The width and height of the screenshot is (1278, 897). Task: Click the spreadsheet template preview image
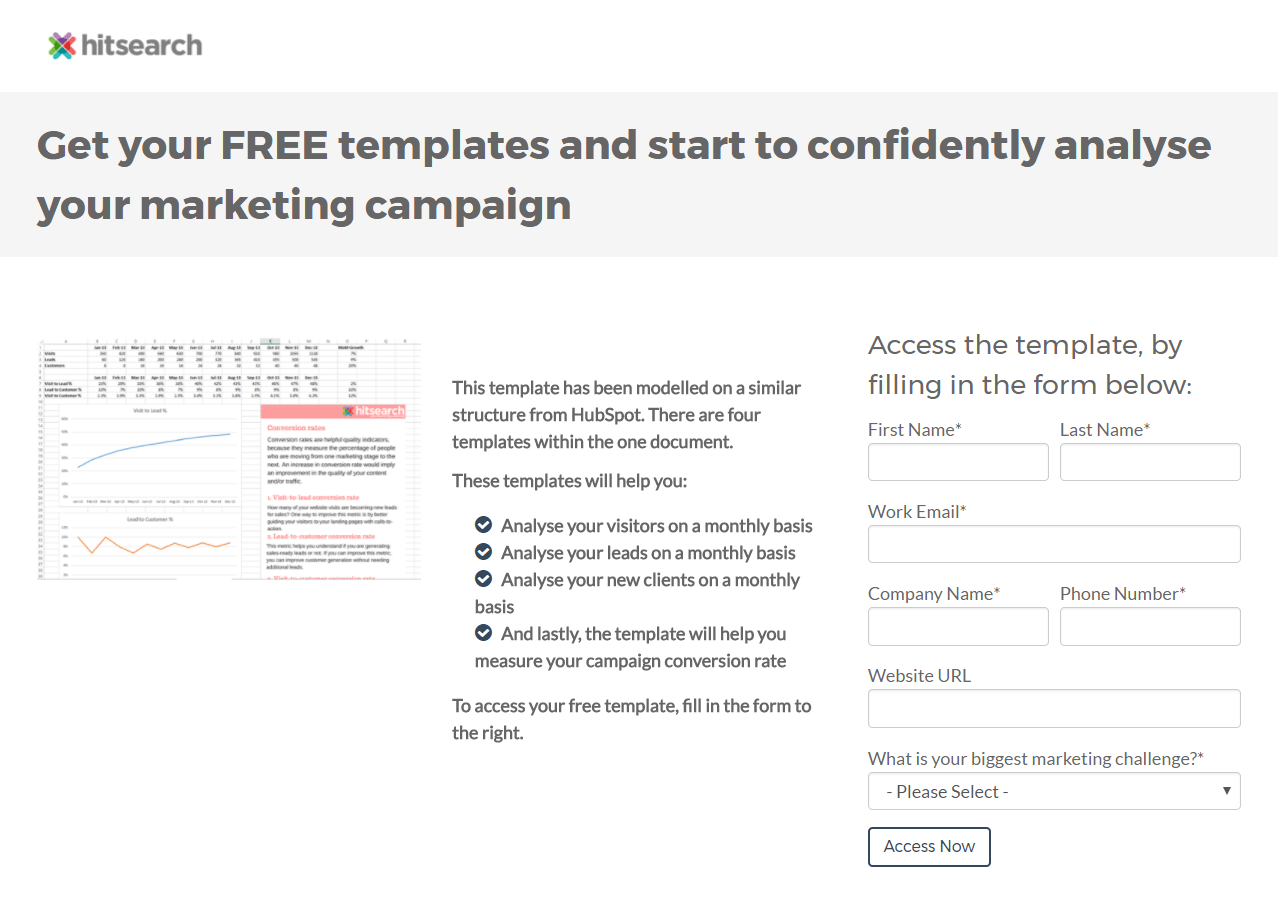click(228, 458)
